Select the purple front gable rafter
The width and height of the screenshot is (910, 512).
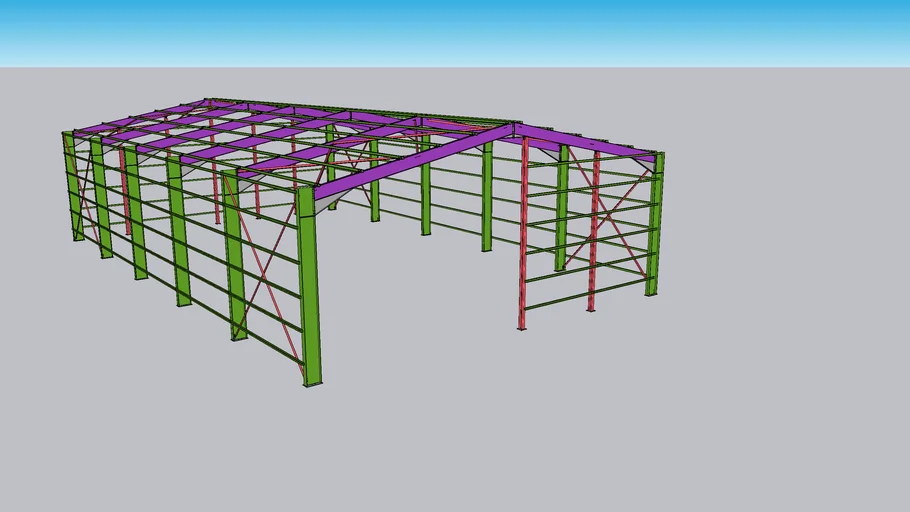[x=410, y=162]
